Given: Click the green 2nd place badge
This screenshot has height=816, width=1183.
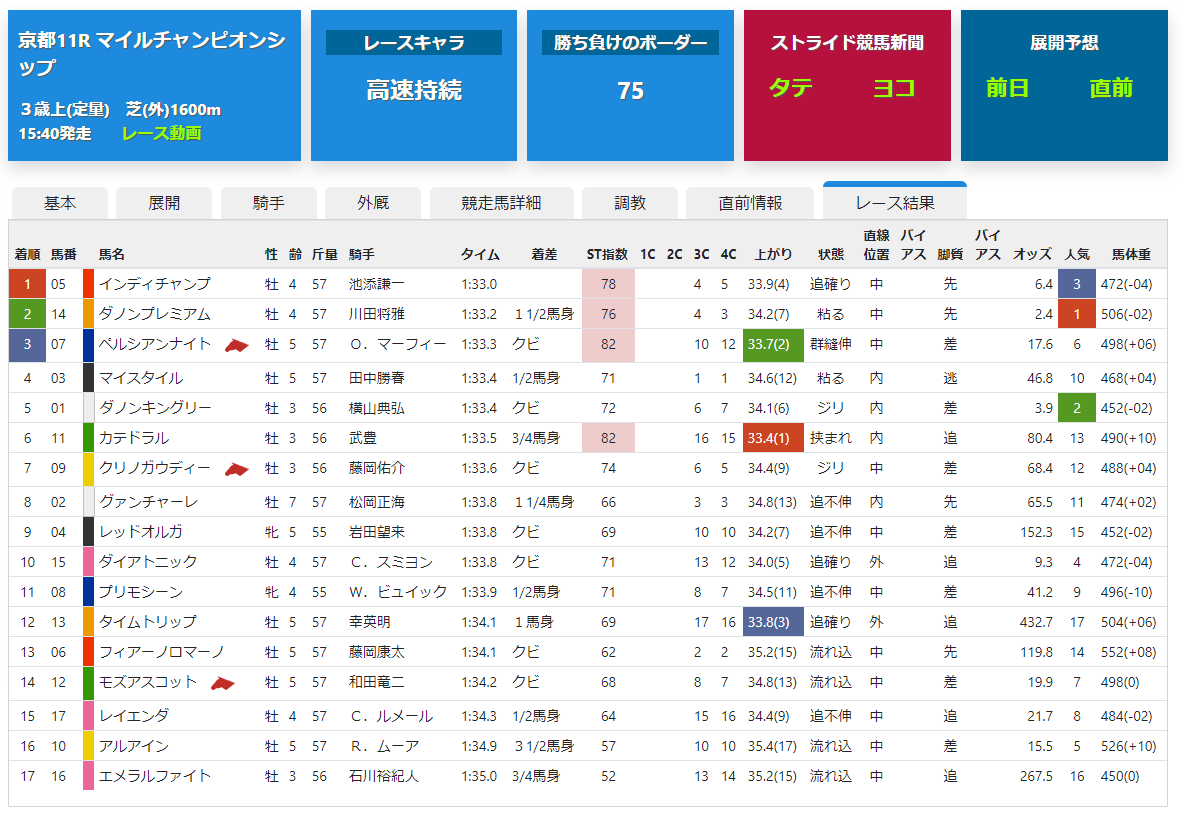Looking at the screenshot, I should point(27,314).
